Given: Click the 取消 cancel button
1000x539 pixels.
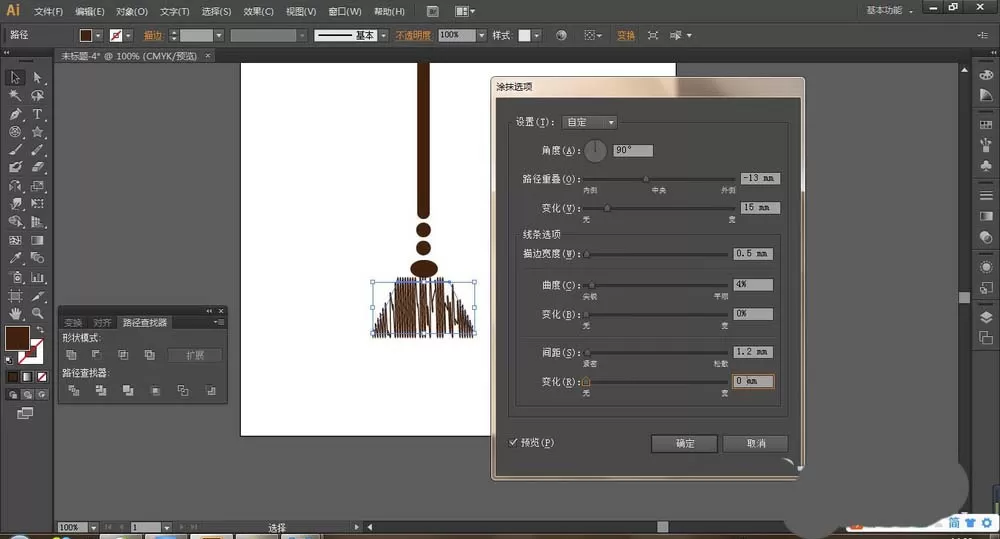Looking at the screenshot, I should point(756,443).
